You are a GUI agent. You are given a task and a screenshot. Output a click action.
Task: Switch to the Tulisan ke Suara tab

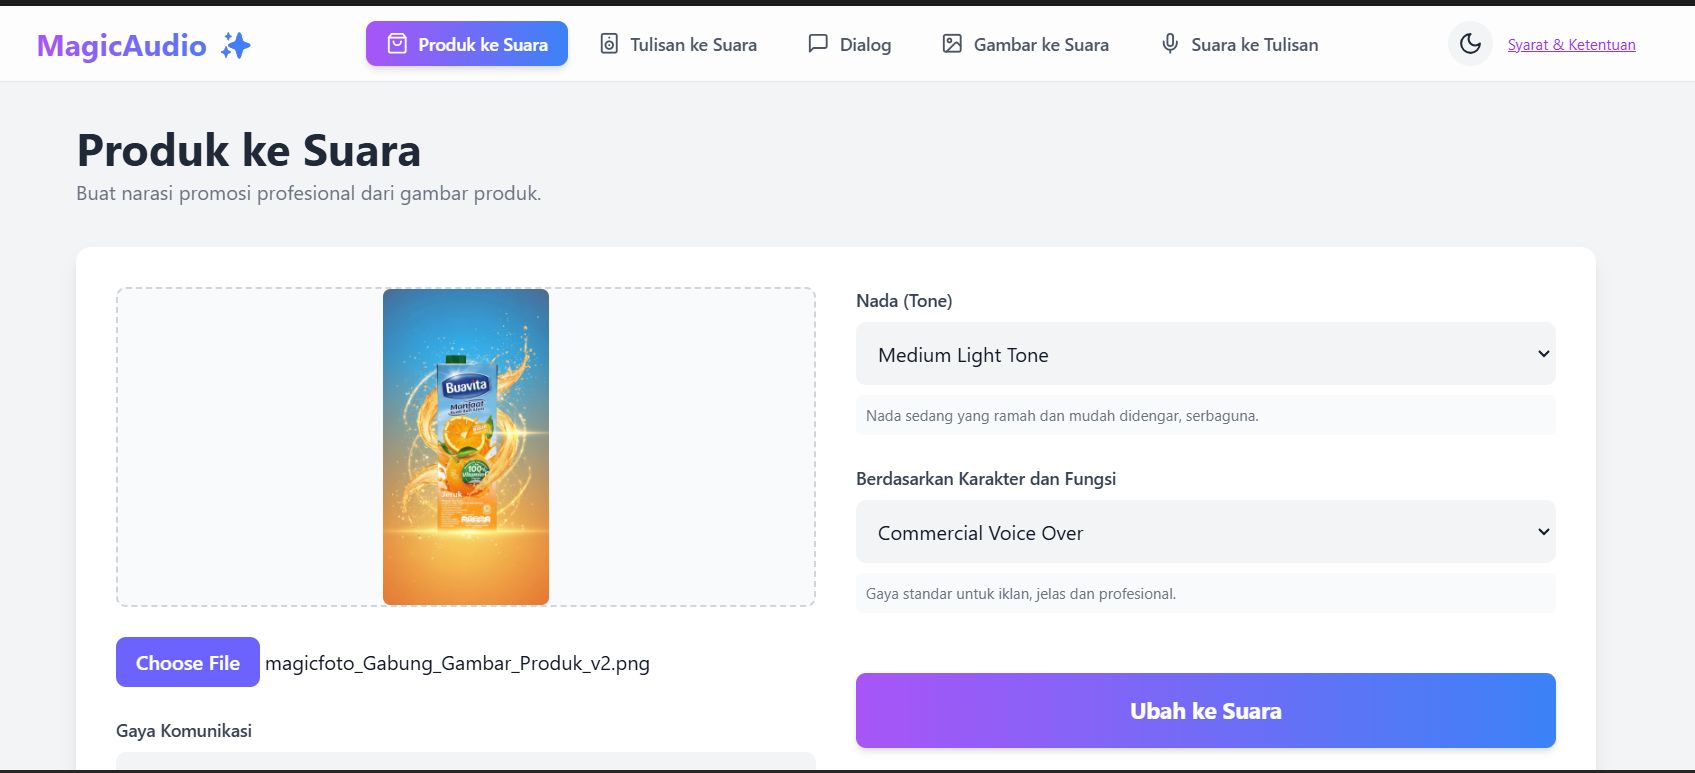click(693, 45)
